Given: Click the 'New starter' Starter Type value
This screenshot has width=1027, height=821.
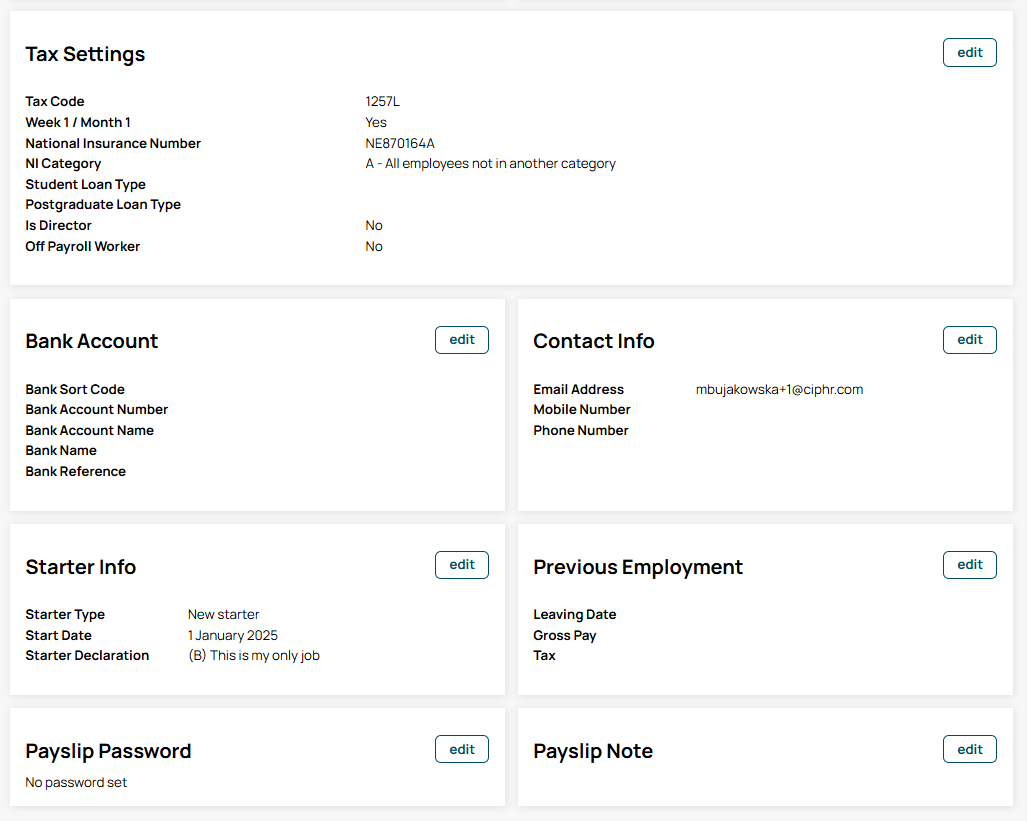Looking at the screenshot, I should (223, 615).
